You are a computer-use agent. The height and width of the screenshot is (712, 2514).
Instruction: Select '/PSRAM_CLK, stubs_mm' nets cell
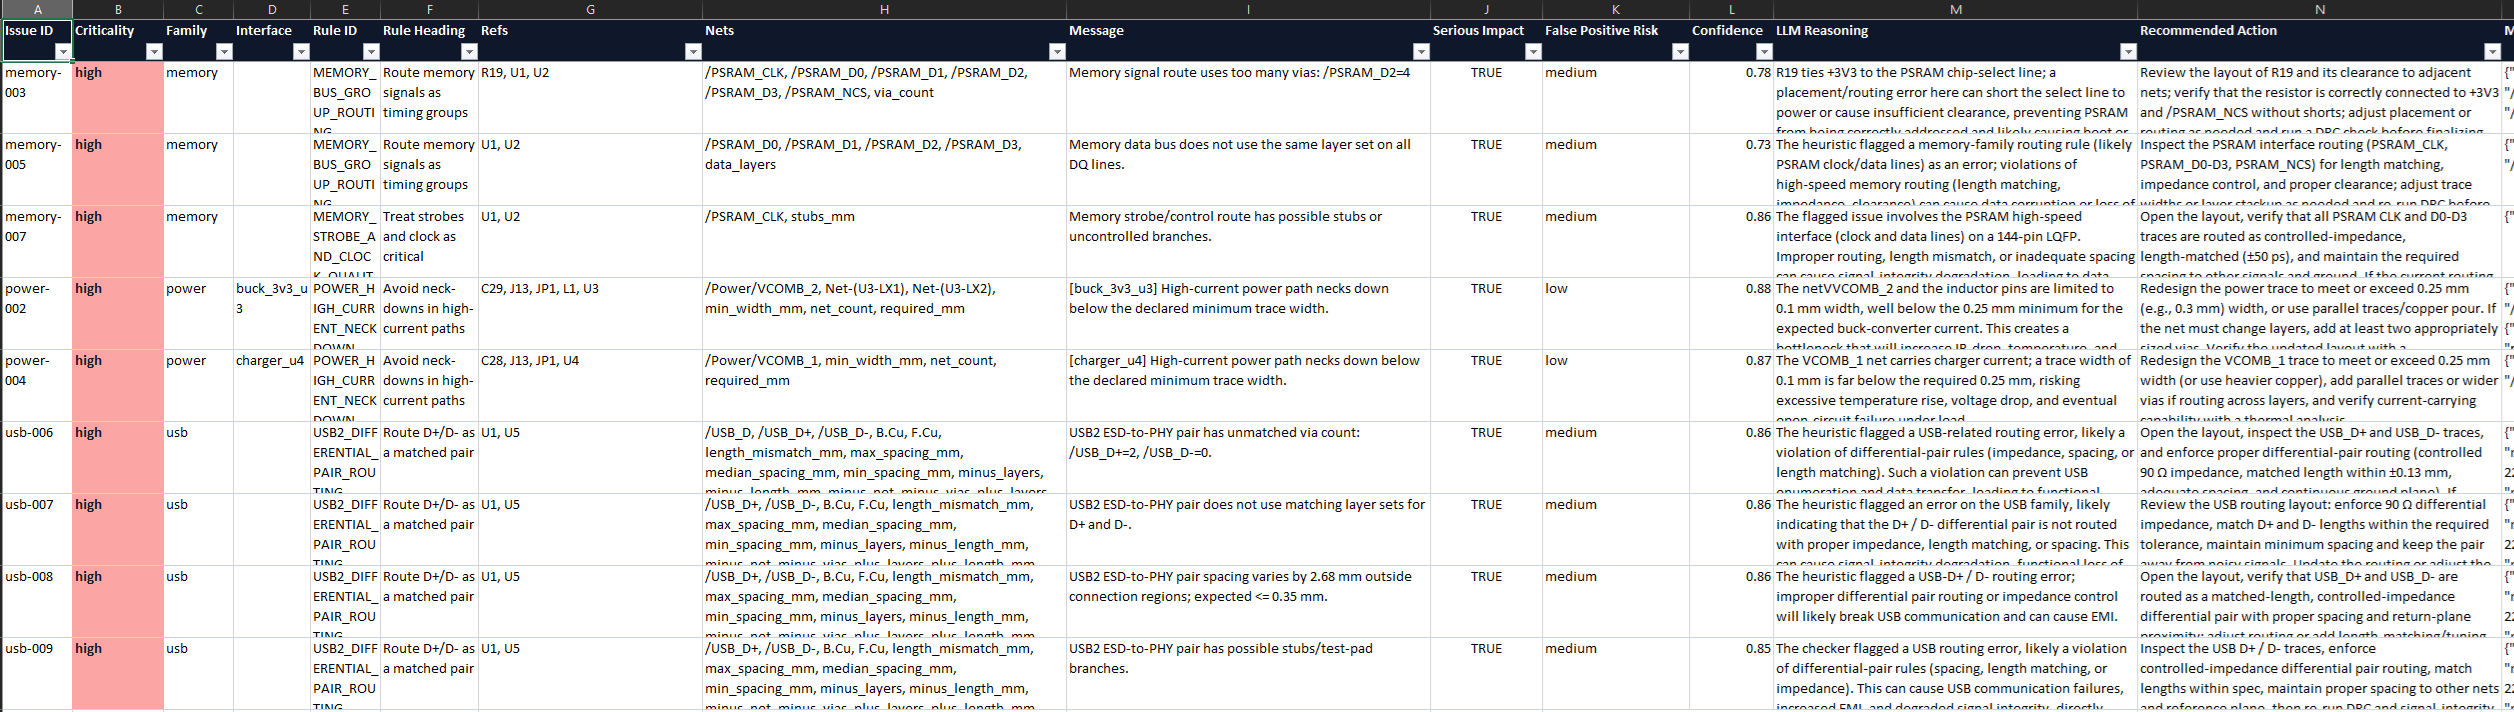point(884,242)
